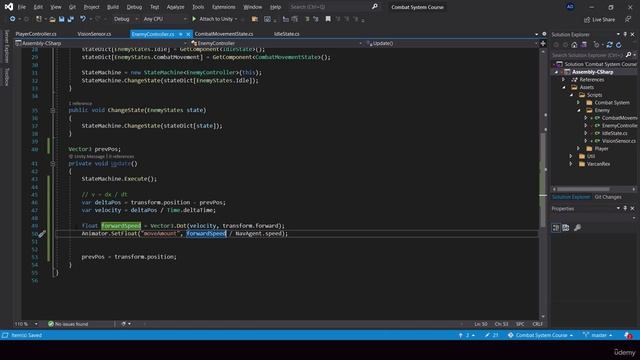
Task: Open the Any CPU platform dropdown
Action: click(164, 19)
